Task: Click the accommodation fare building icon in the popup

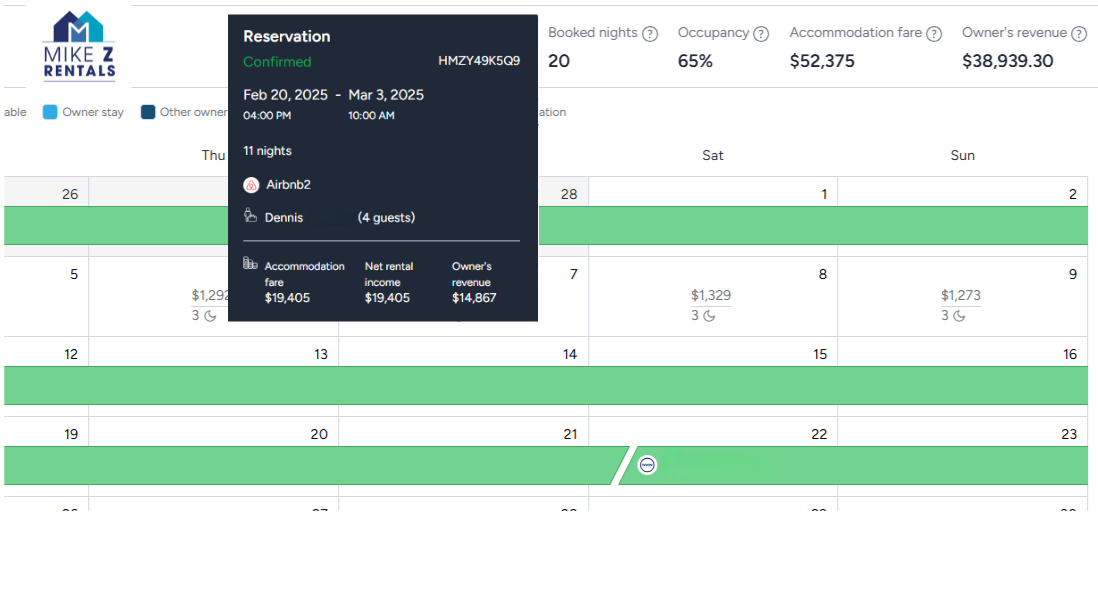Action: [x=250, y=263]
